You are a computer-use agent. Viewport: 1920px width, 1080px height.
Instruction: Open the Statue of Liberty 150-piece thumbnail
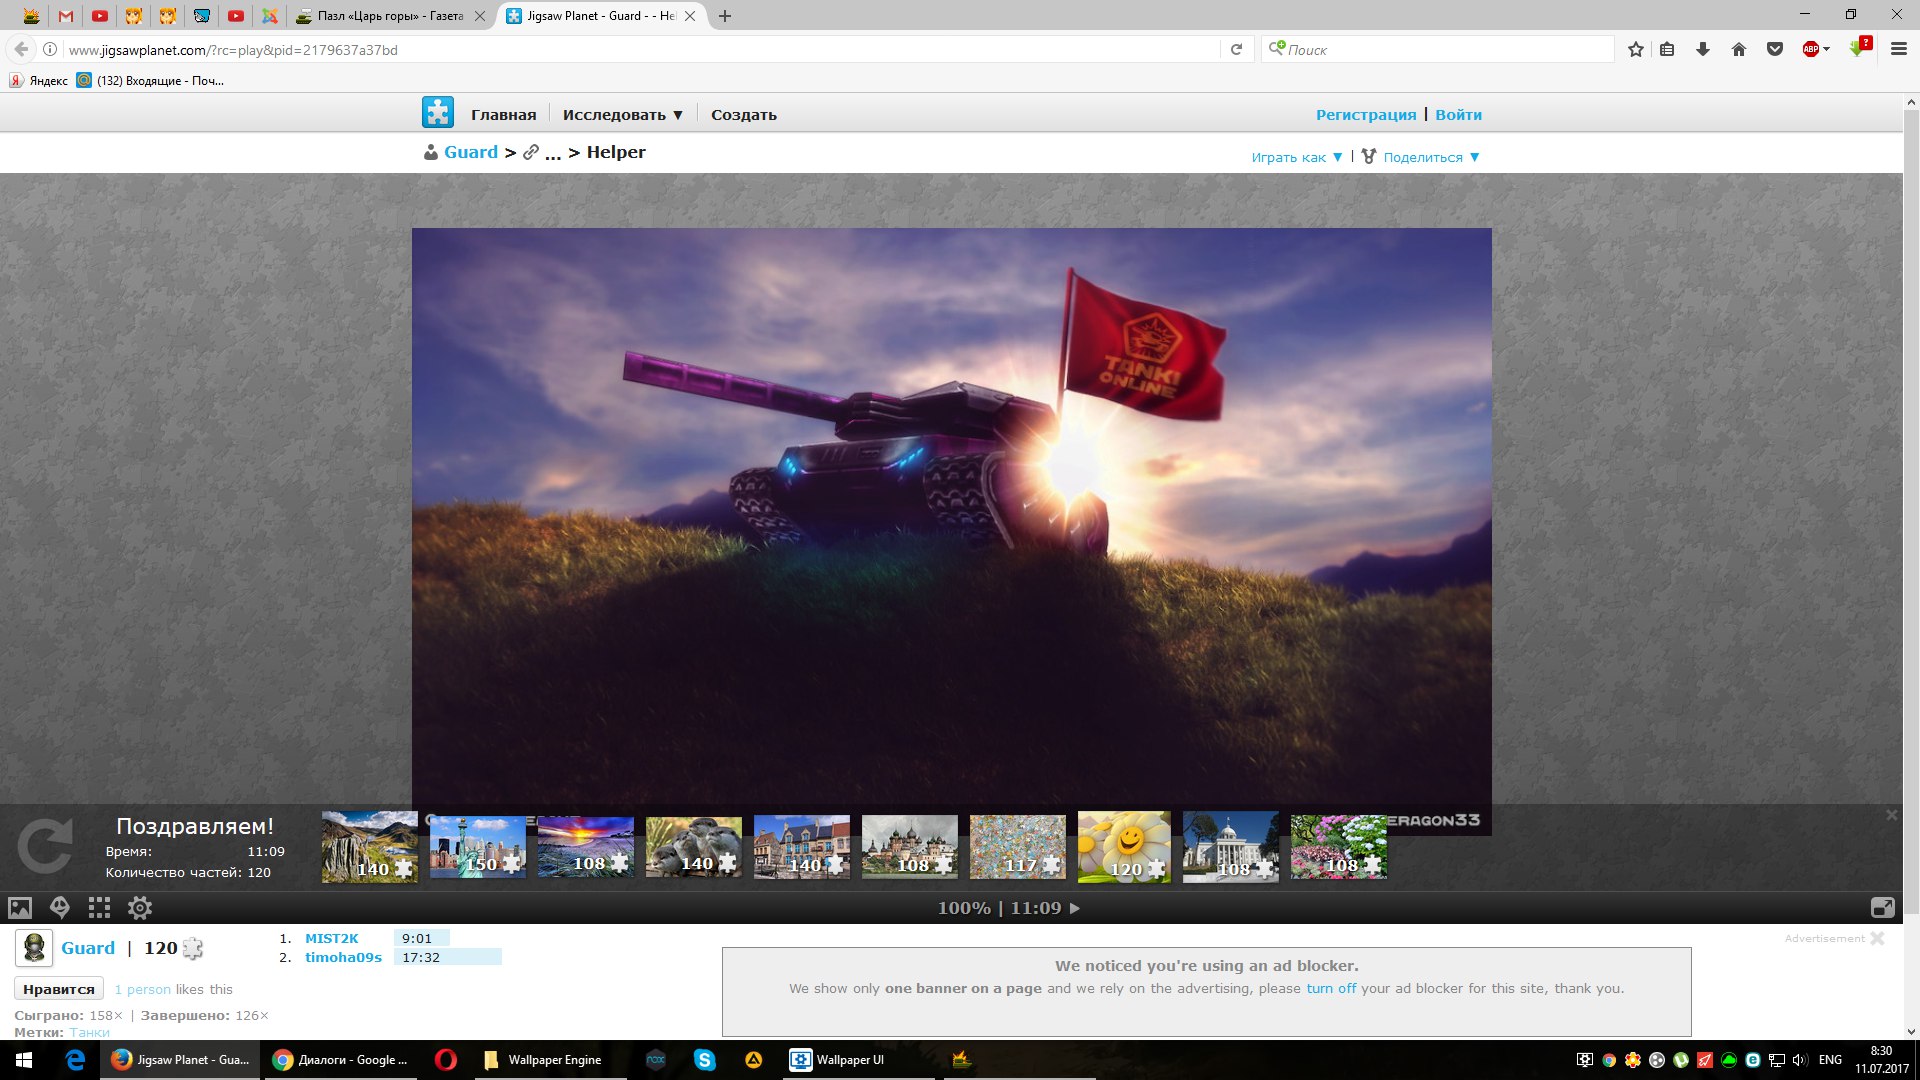478,846
